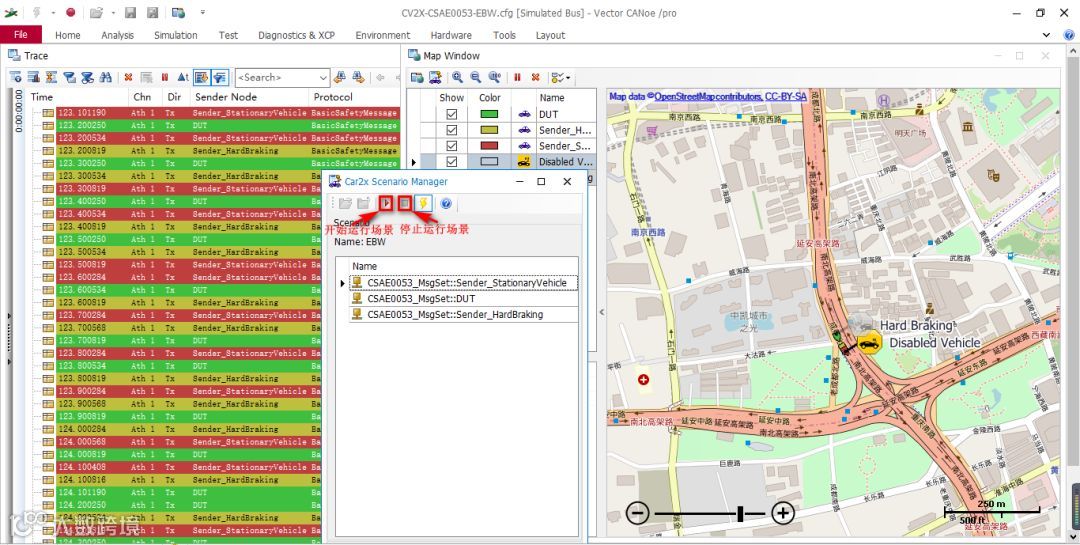Click the funnel filter icon in Trace toolbar
This screenshot has width=1080, height=545.
coord(70,77)
